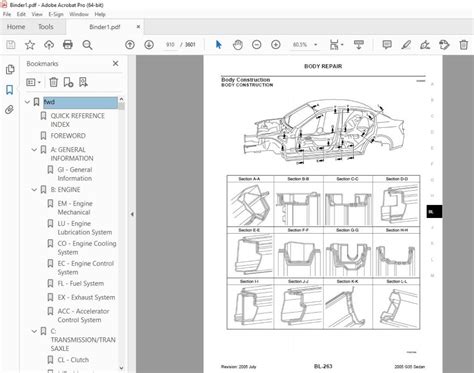Click the current page number field
474x373 pixels.
click(170, 45)
